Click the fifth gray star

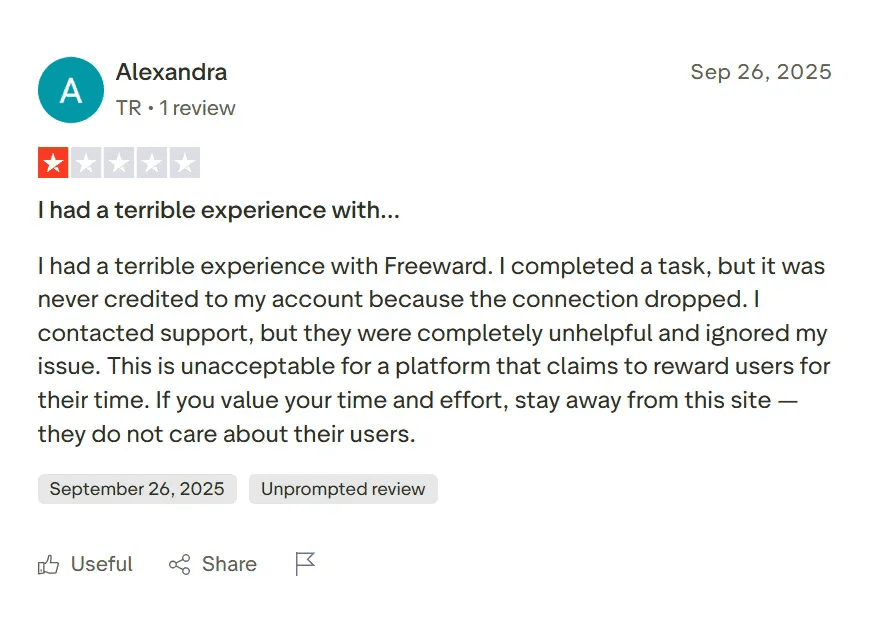tap(185, 163)
